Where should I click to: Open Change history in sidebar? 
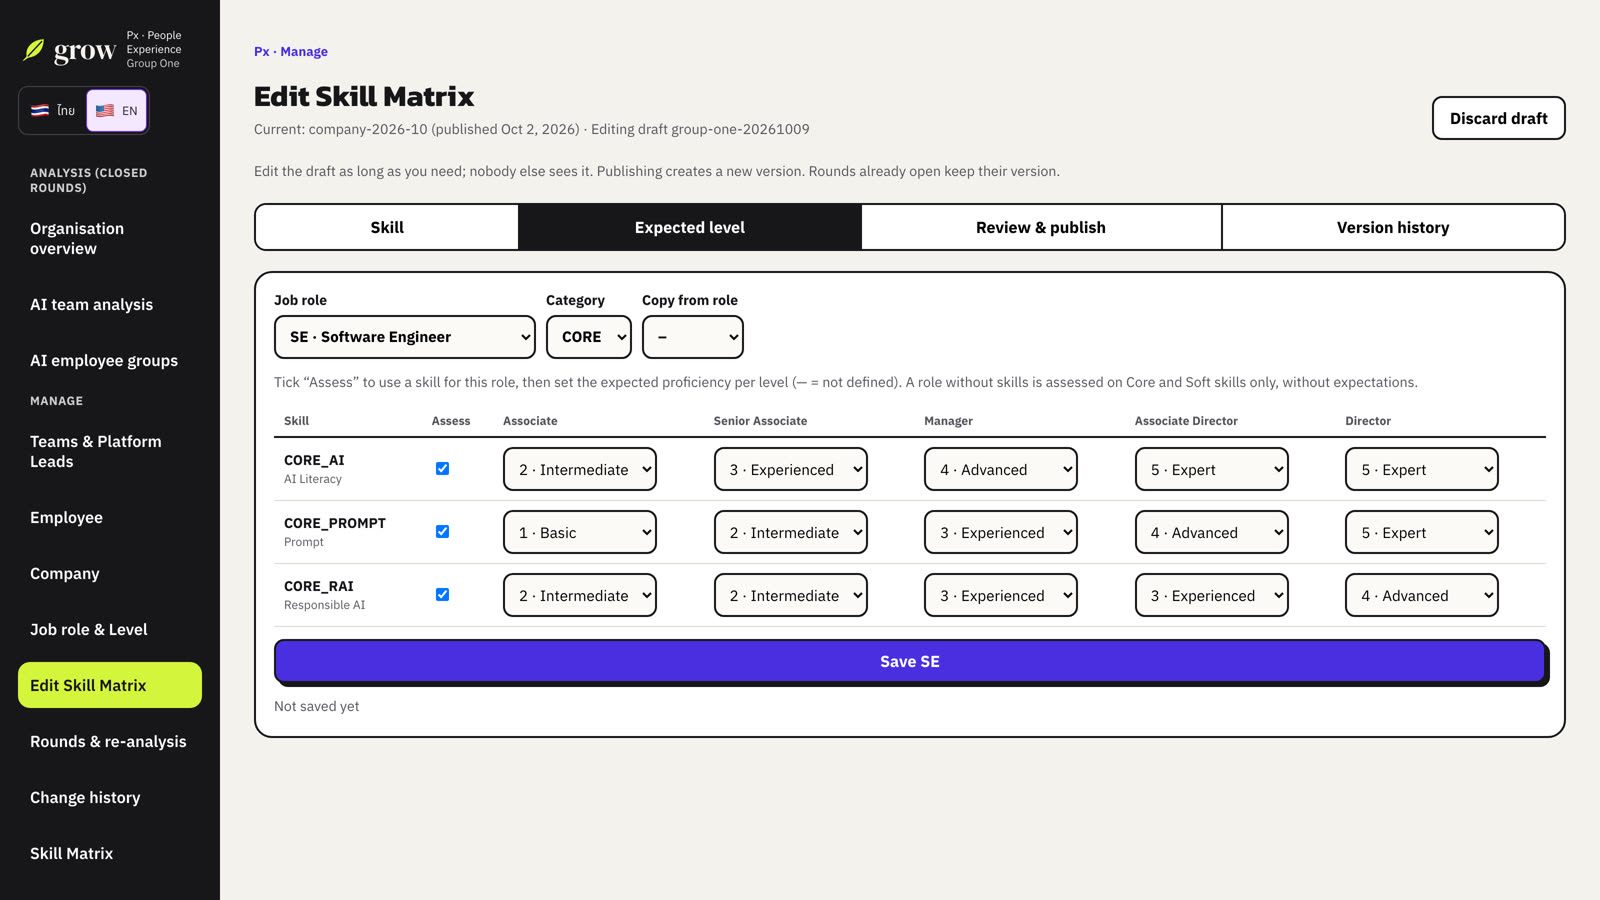click(x=110, y=797)
